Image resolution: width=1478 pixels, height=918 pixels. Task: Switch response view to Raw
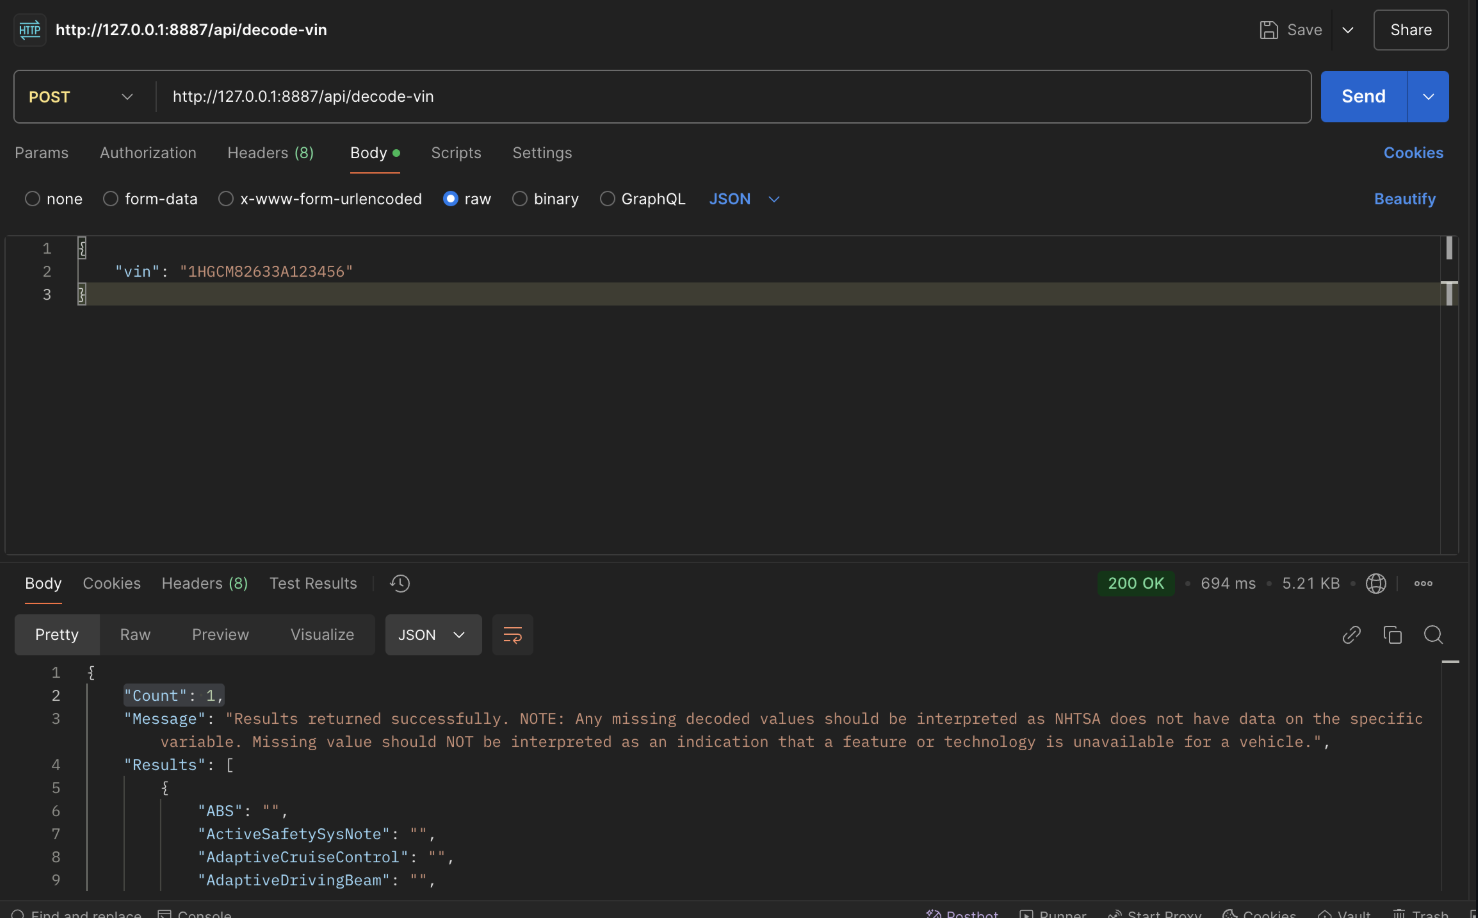[135, 635]
